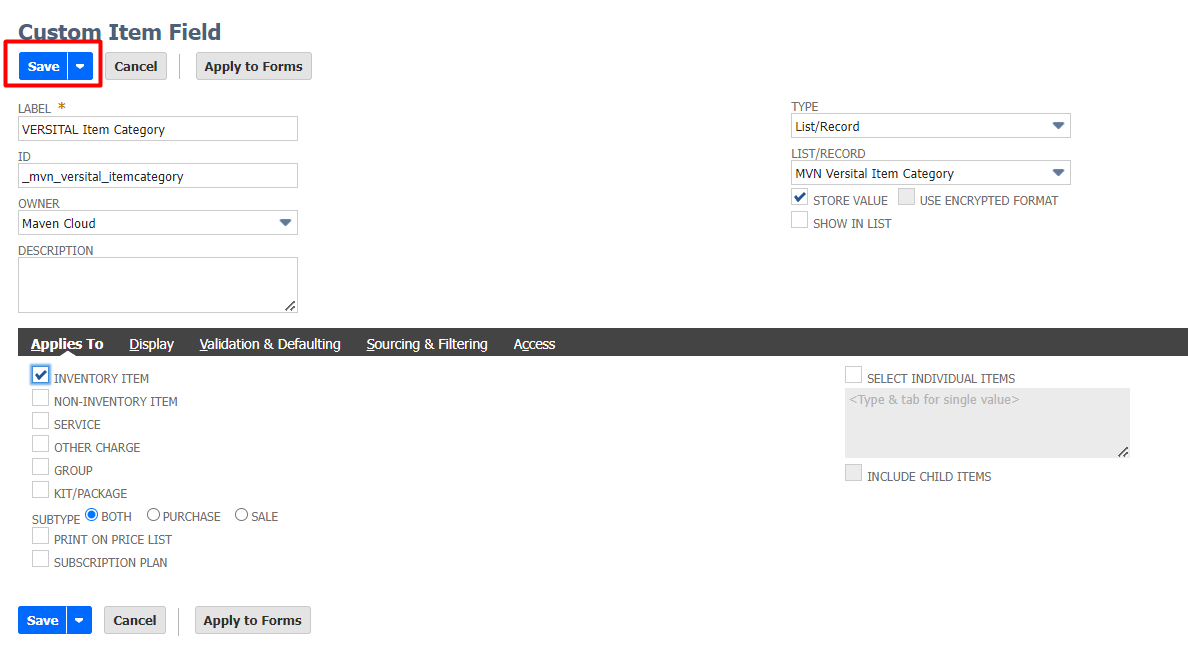The width and height of the screenshot is (1188, 667).
Task: Select the Purchase subtype radio button
Action: [153, 515]
